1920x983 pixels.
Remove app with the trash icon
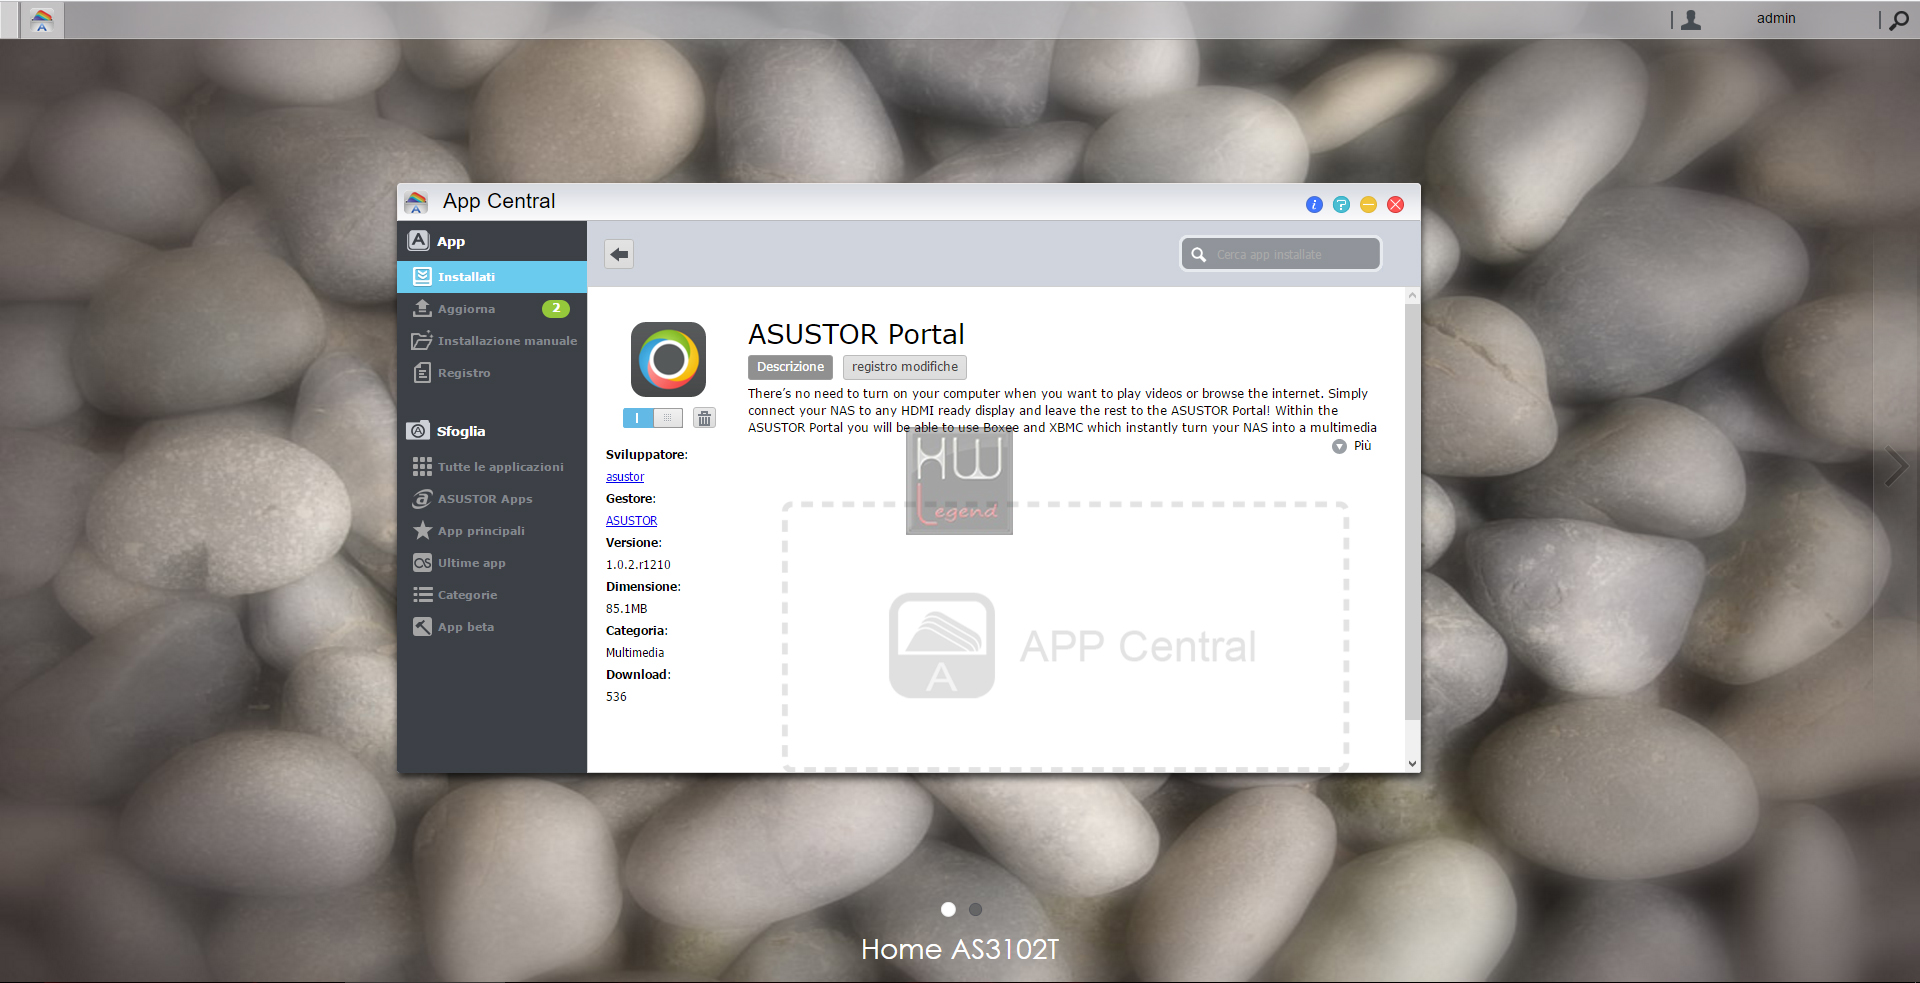tap(704, 418)
